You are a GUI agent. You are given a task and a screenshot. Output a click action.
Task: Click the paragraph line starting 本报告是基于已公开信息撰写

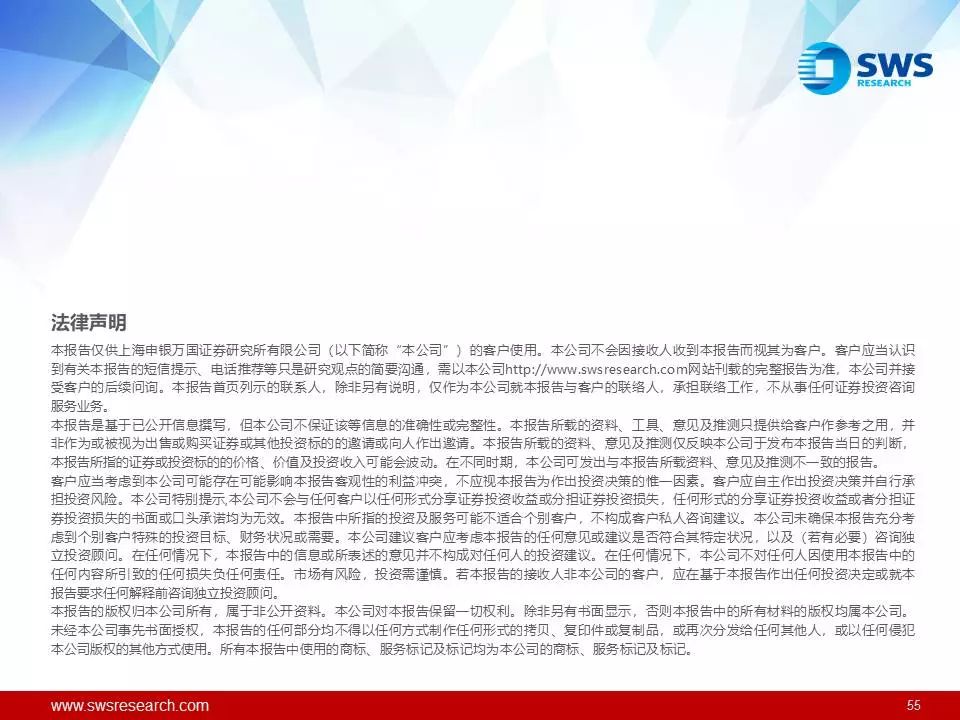(482, 425)
